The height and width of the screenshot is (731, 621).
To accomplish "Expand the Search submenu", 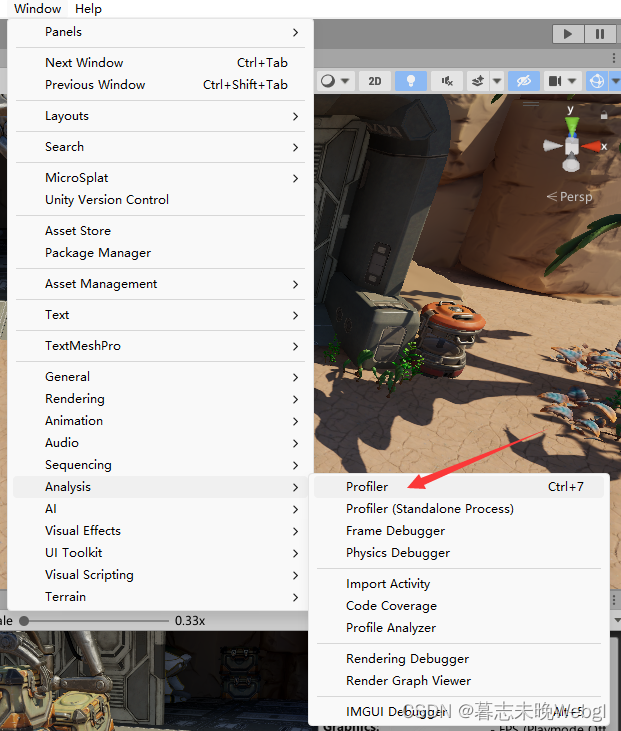I will coord(160,147).
